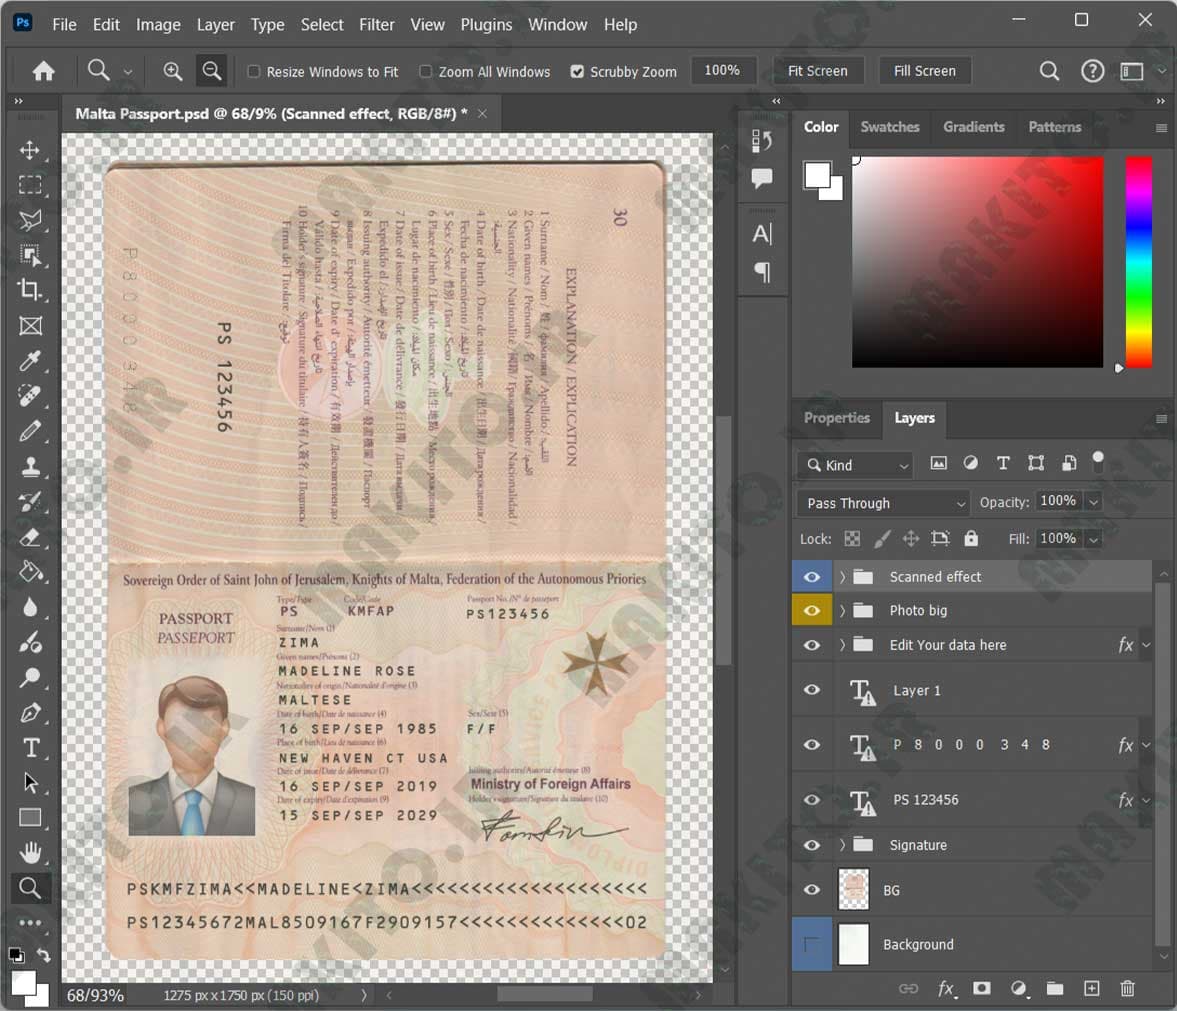Open the Opacity value dropdown arrow
This screenshot has height=1011, width=1177.
[x=1094, y=501]
